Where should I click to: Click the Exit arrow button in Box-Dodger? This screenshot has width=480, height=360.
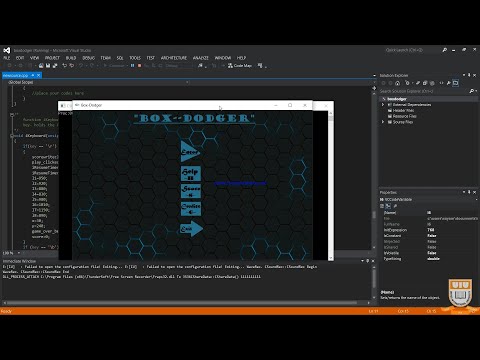(191, 229)
